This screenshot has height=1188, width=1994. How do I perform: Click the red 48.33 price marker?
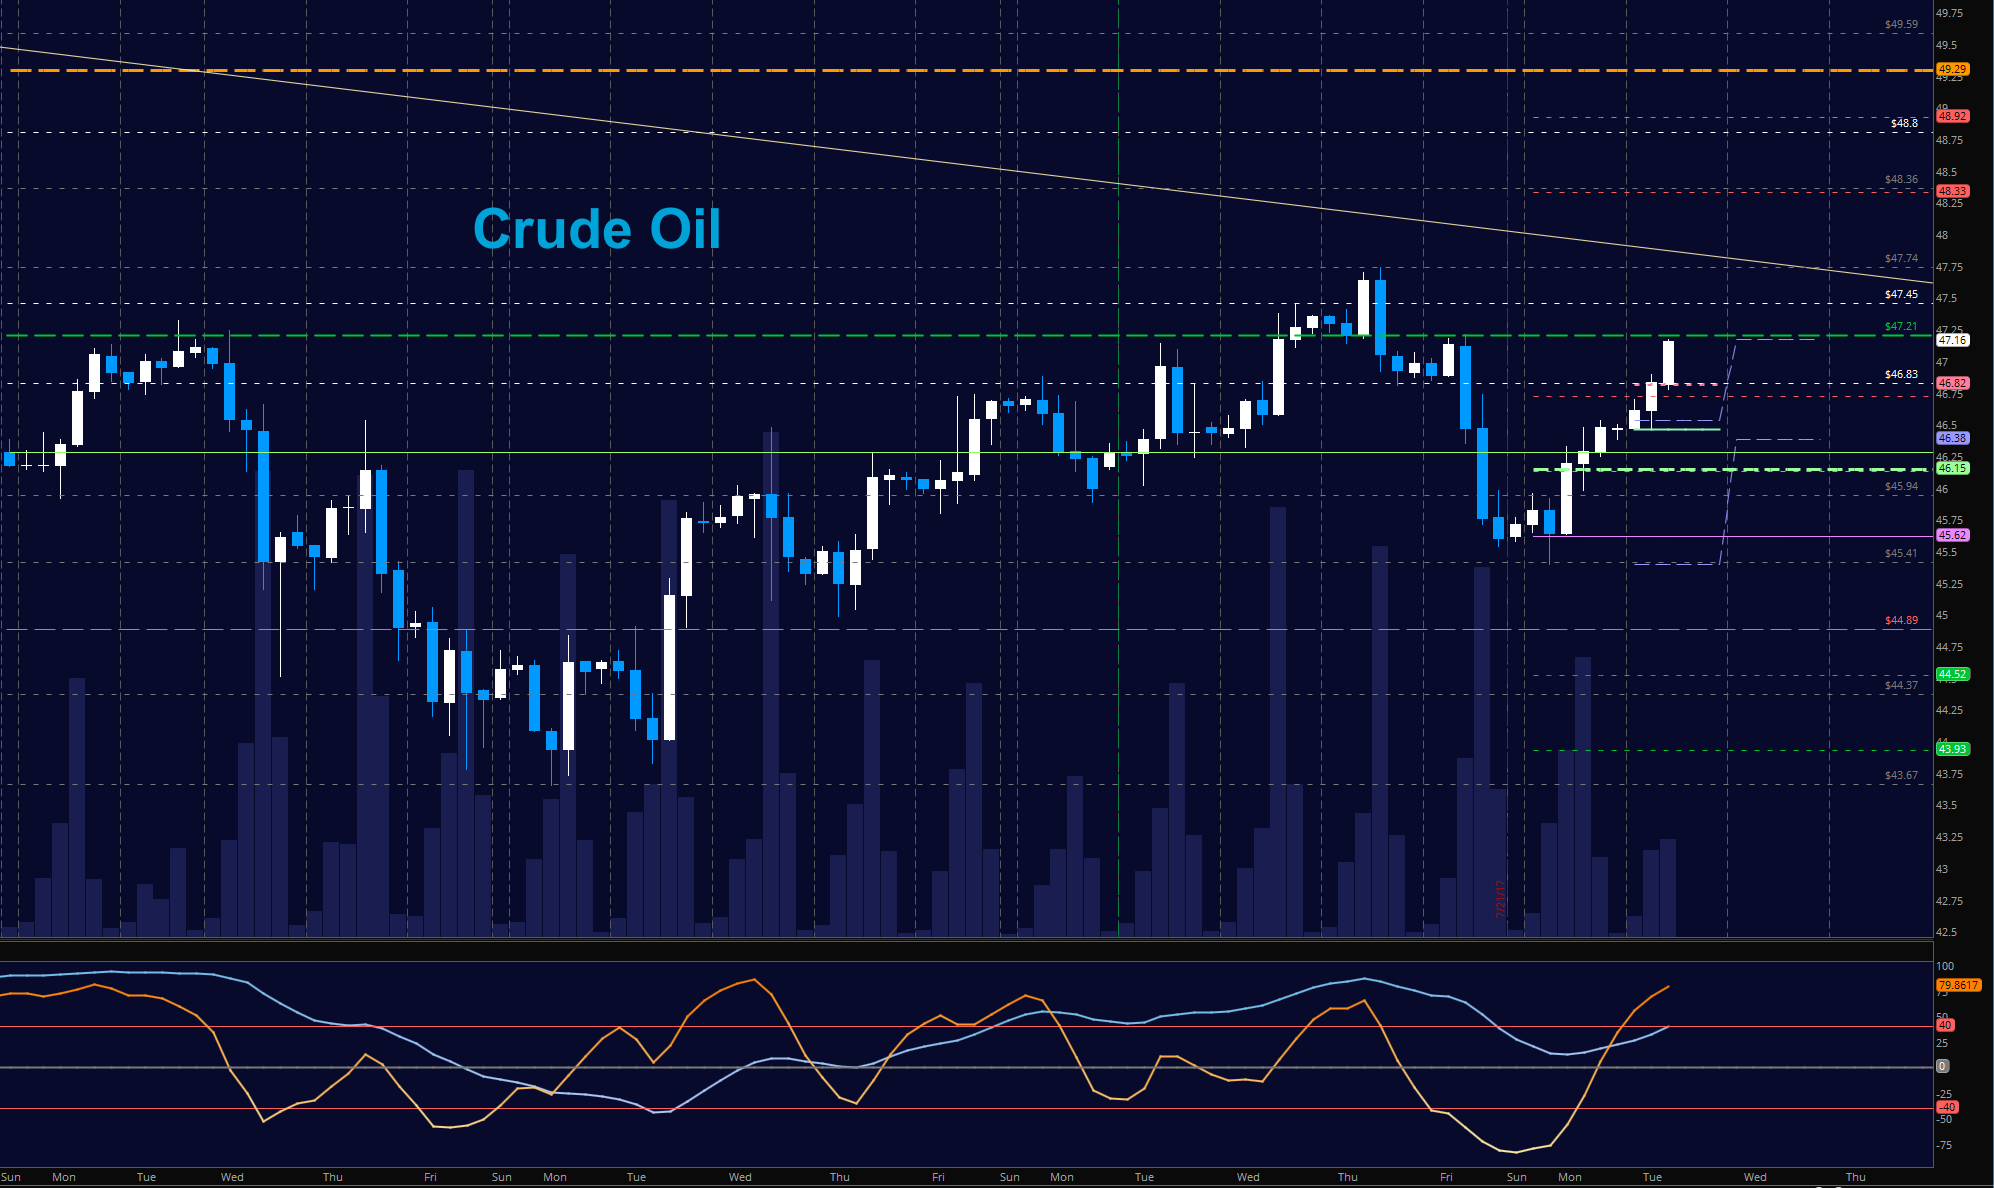click(1952, 191)
